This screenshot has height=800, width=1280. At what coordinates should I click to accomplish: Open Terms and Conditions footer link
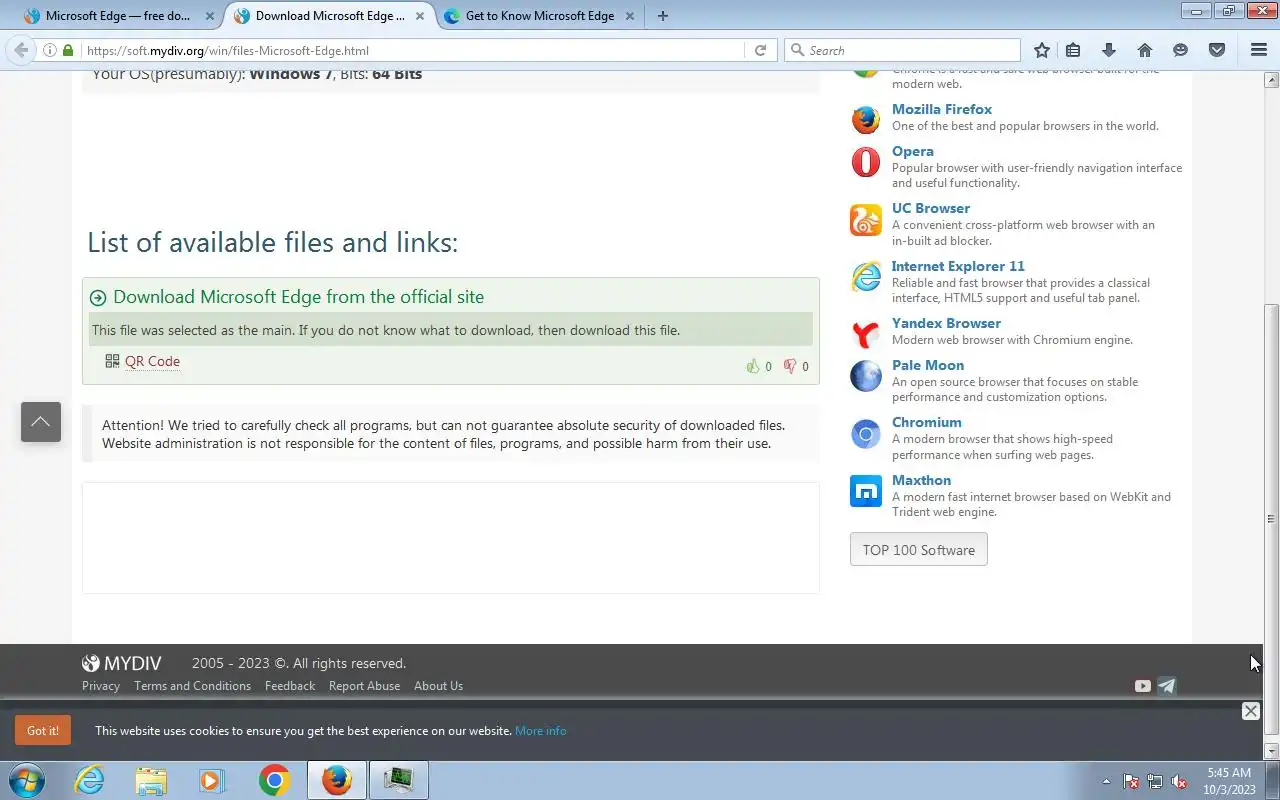pyautogui.click(x=192, y=686)
